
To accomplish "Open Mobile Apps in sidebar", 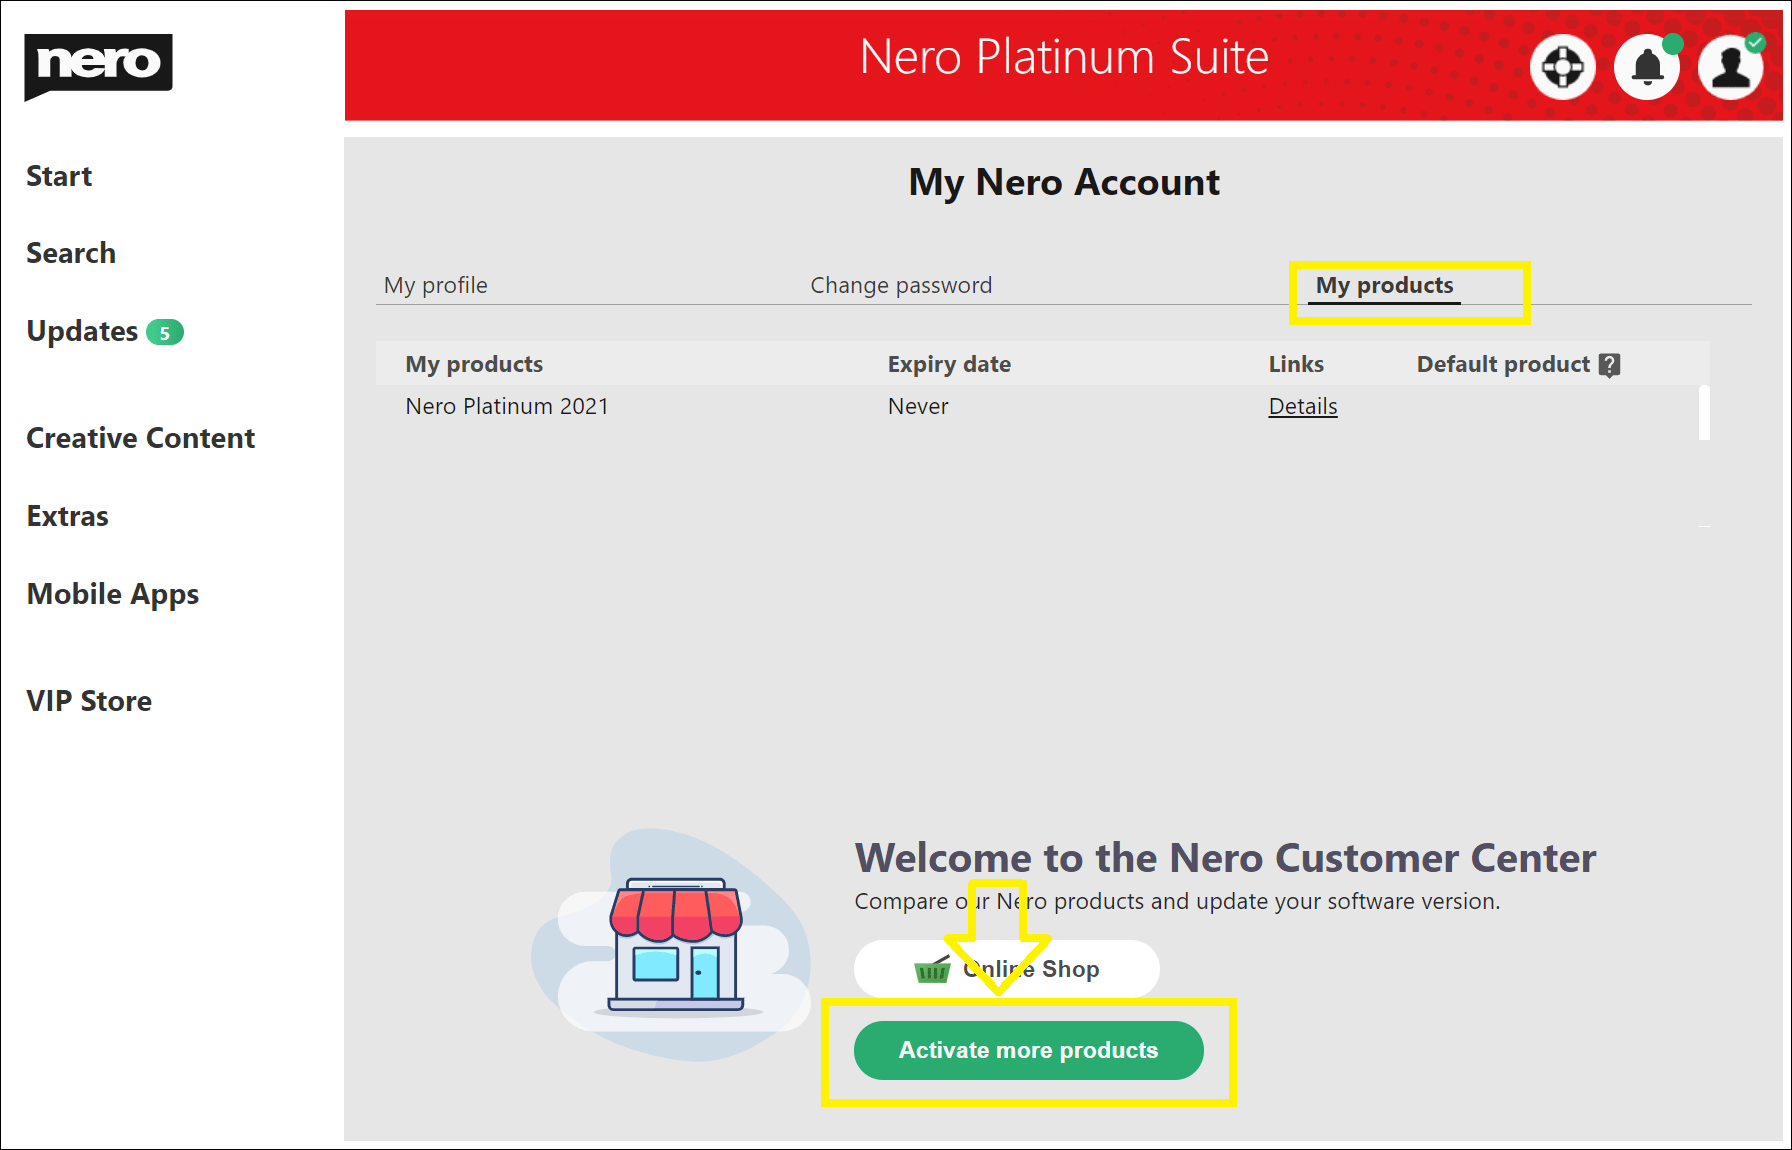I will coord(112,593).
